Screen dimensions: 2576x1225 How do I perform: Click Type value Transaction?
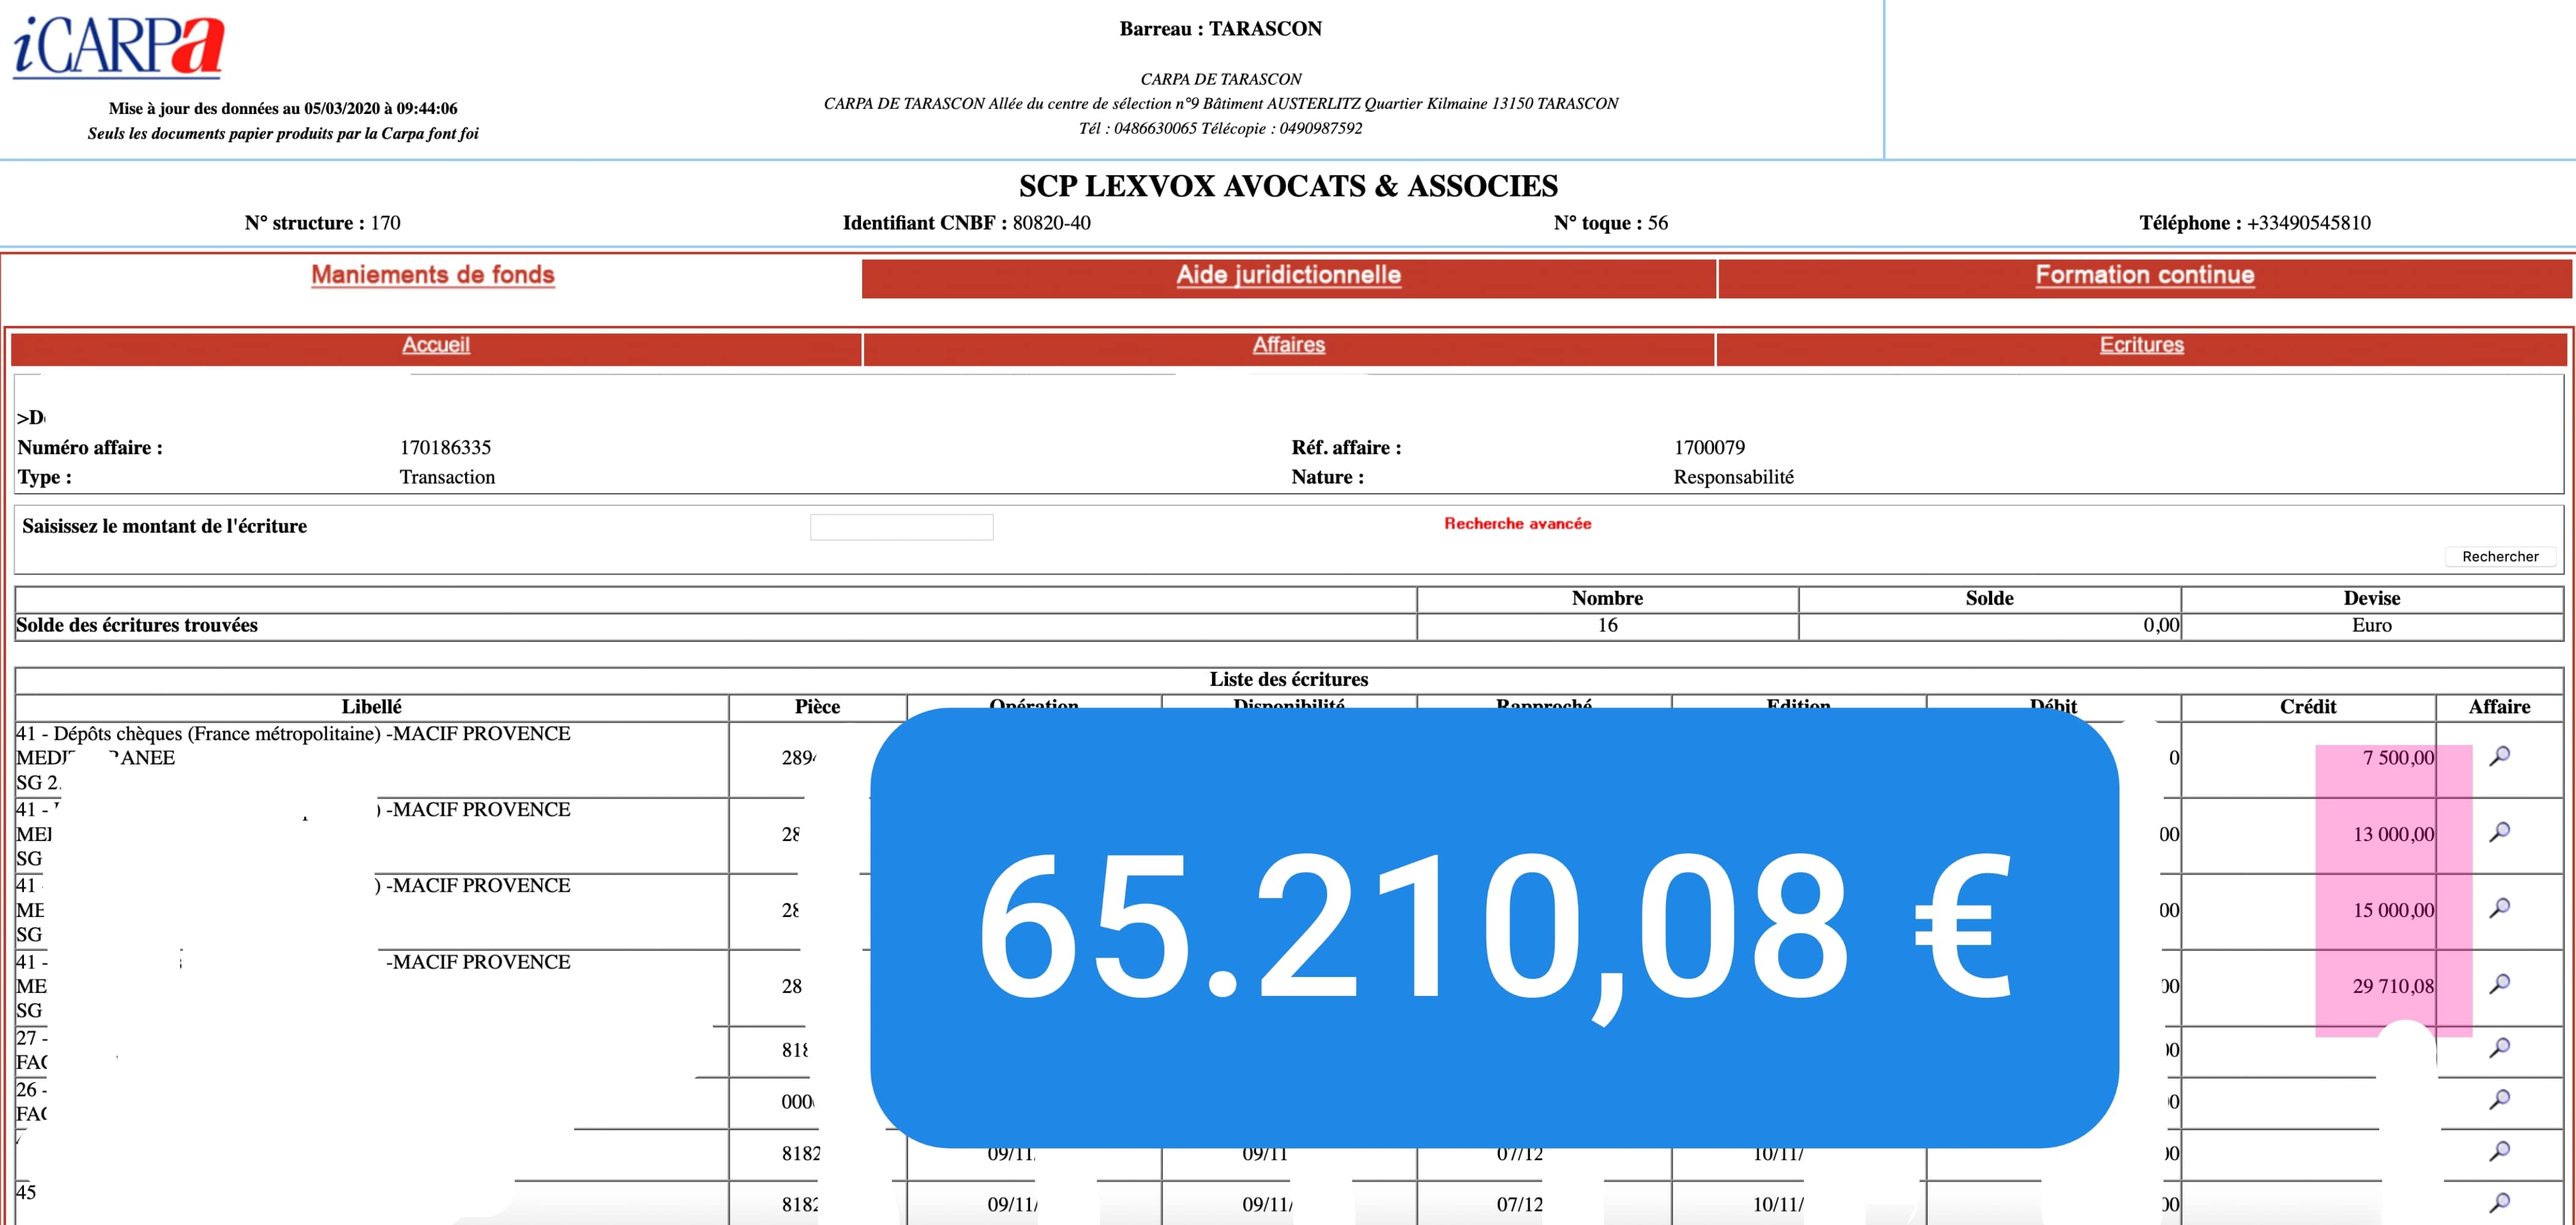point(447,478)
